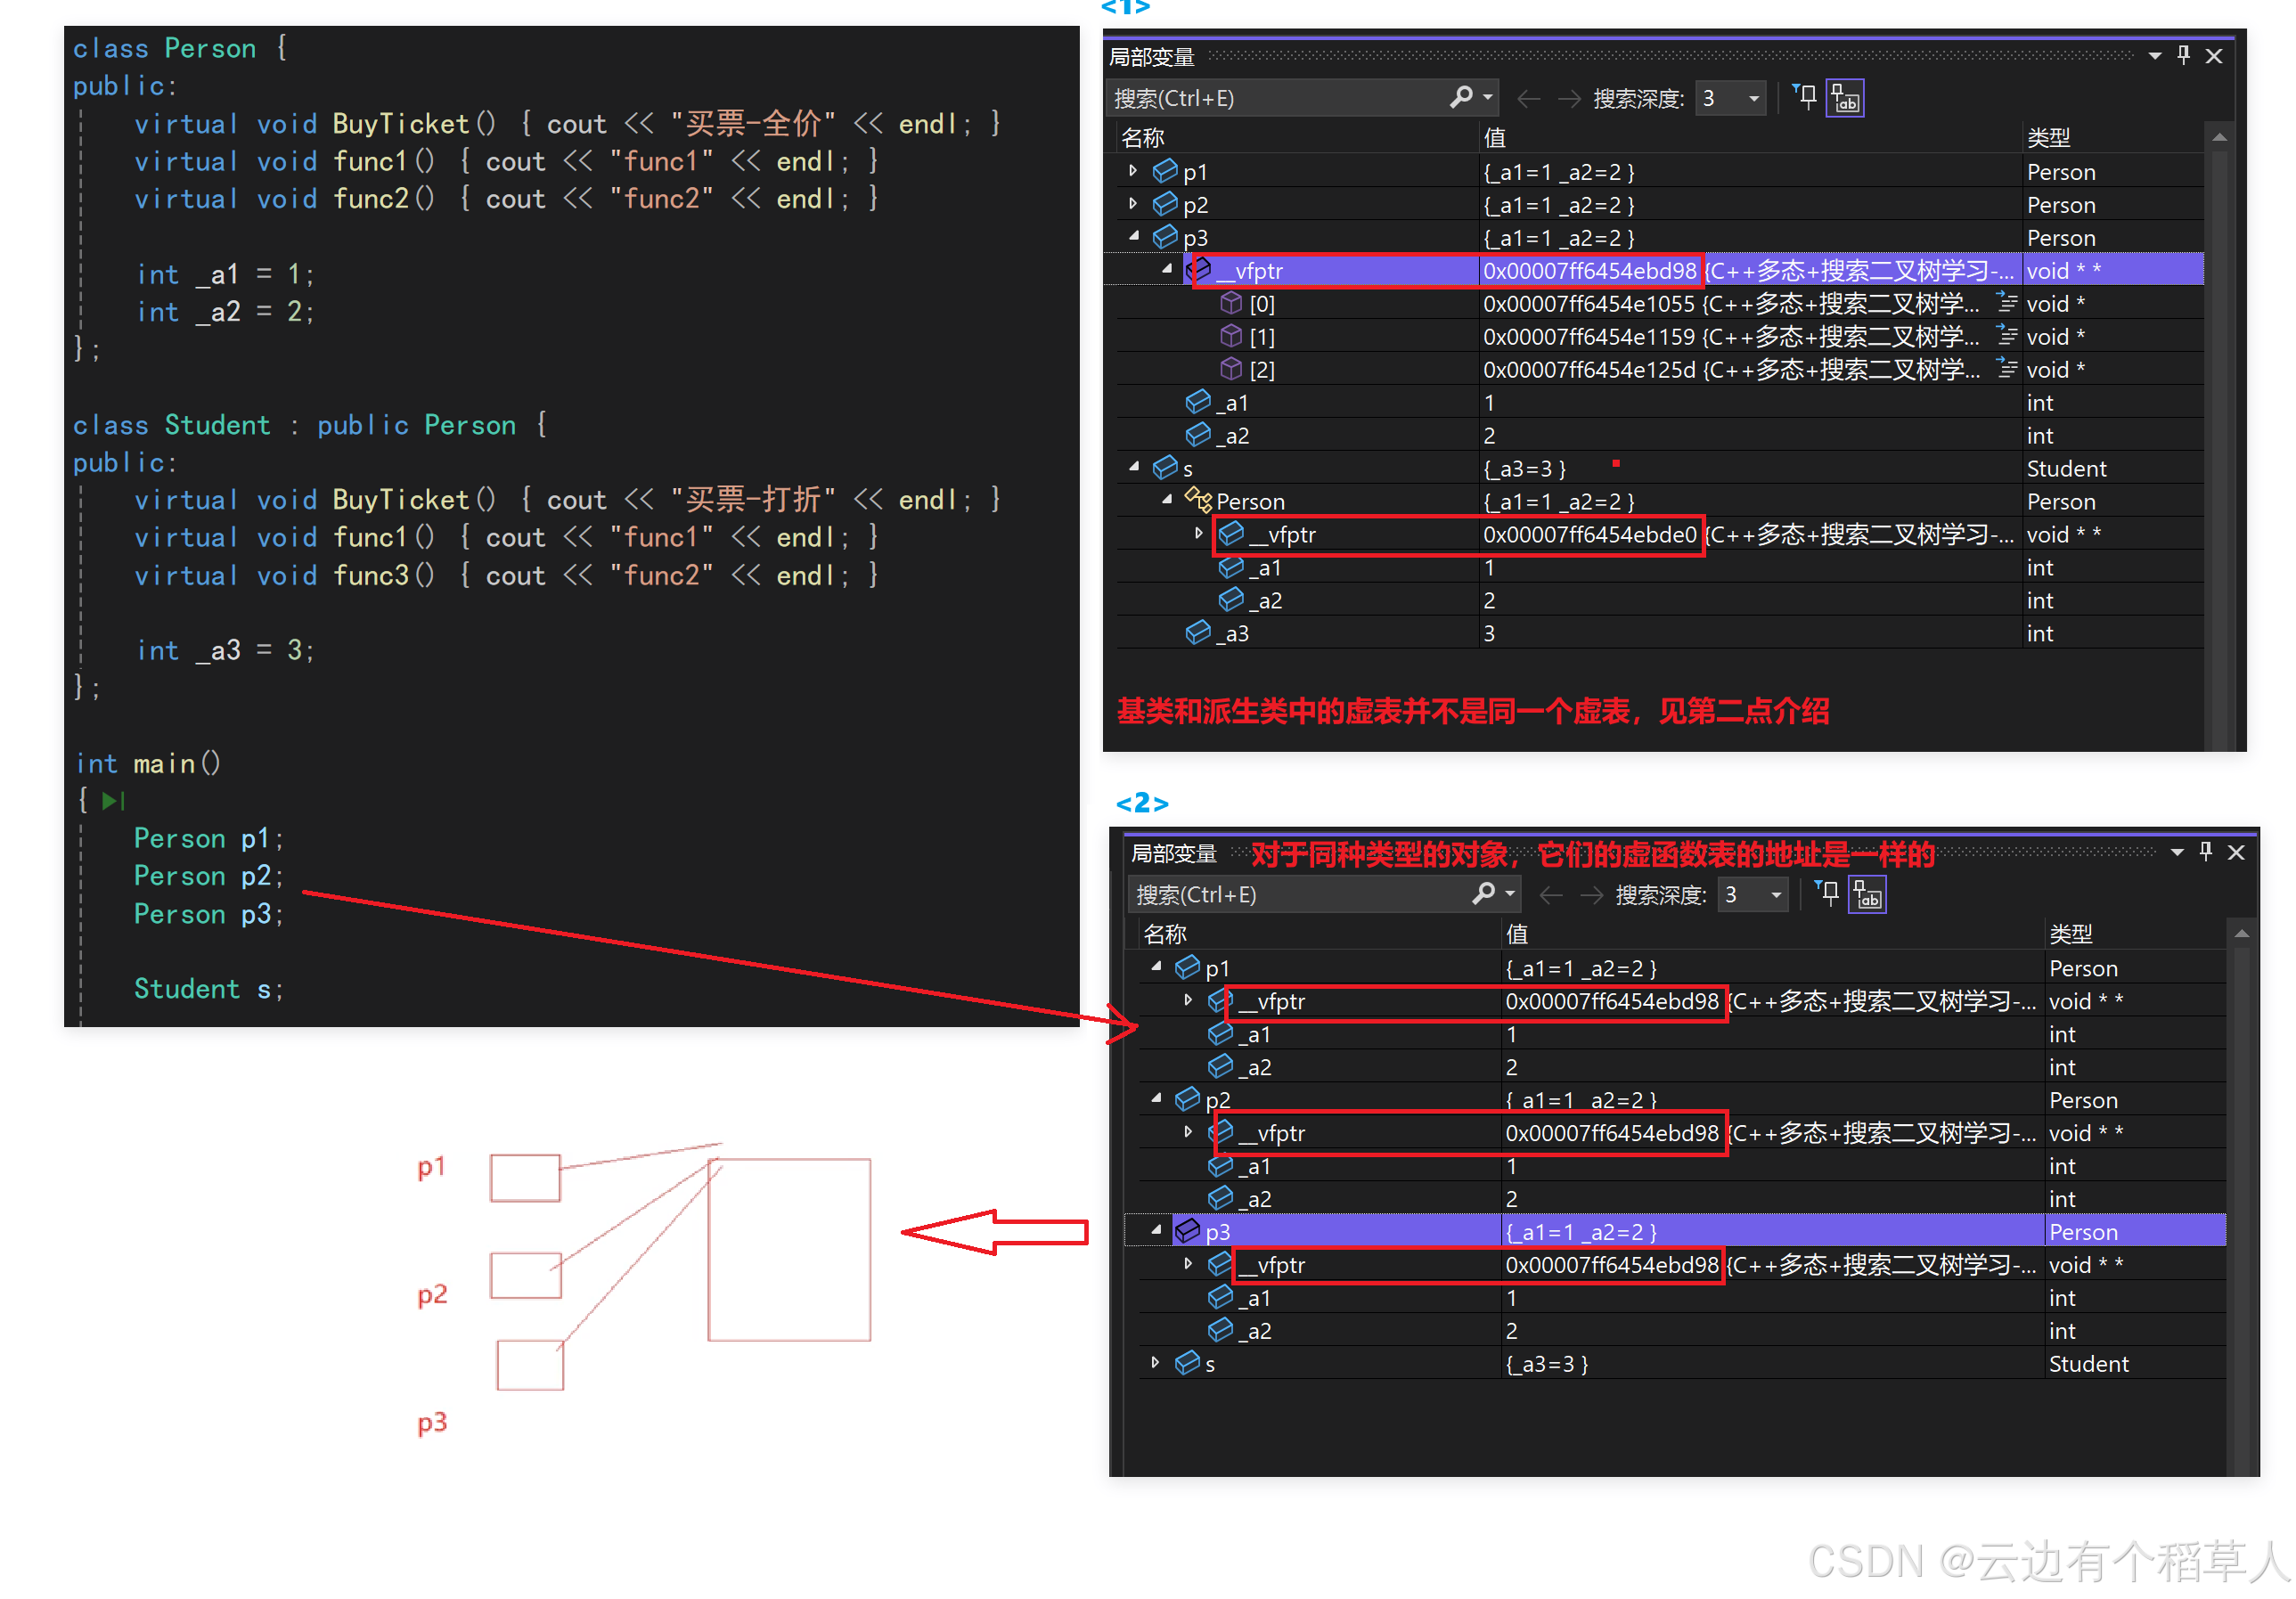The width and height of the screenshot is (2296, 1599).
Task: Toggle 'ab' raw view button in upper toolbar
Action: 1845,98
